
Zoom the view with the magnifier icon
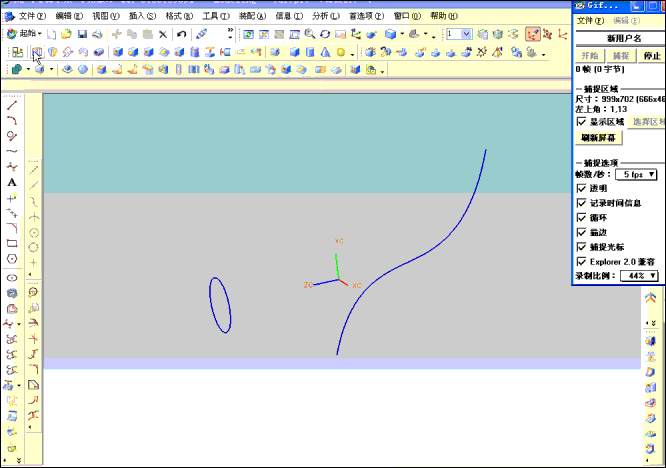310,34
